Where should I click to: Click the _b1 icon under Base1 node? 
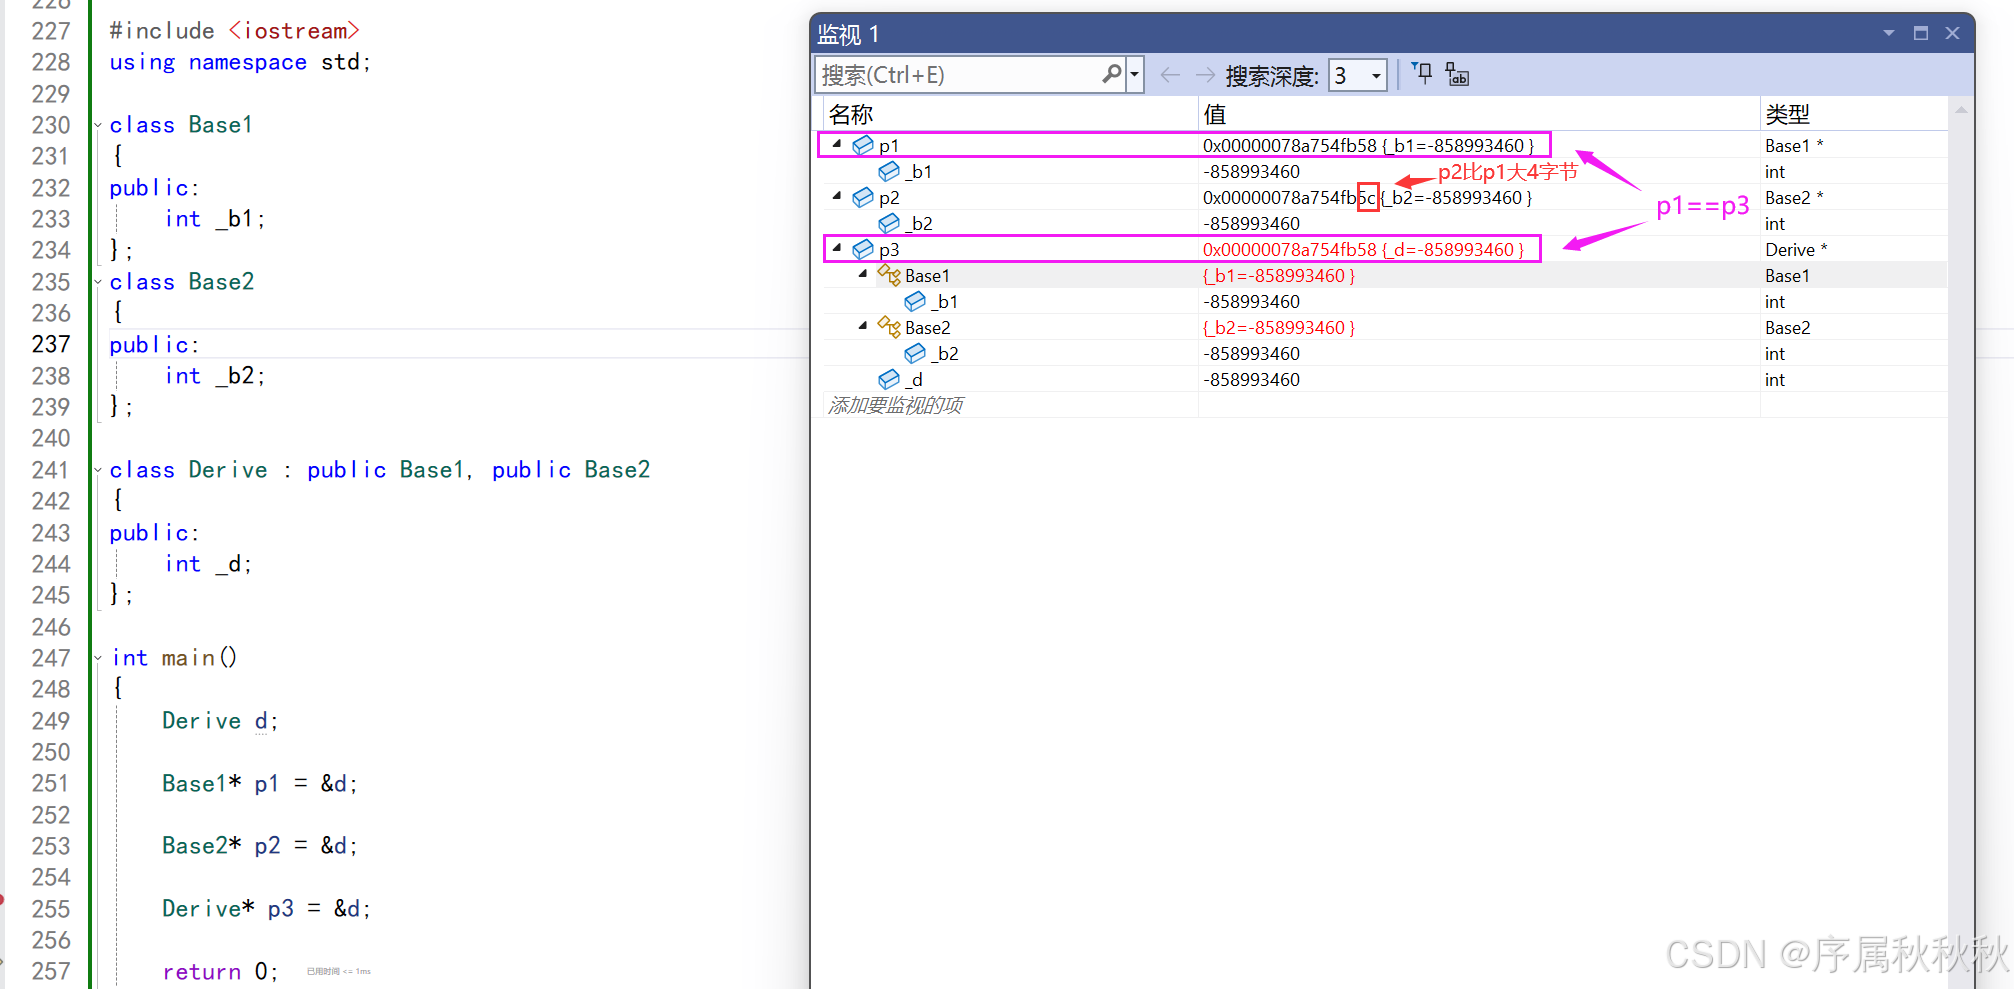pyautogui.click(x=915, y=301)
